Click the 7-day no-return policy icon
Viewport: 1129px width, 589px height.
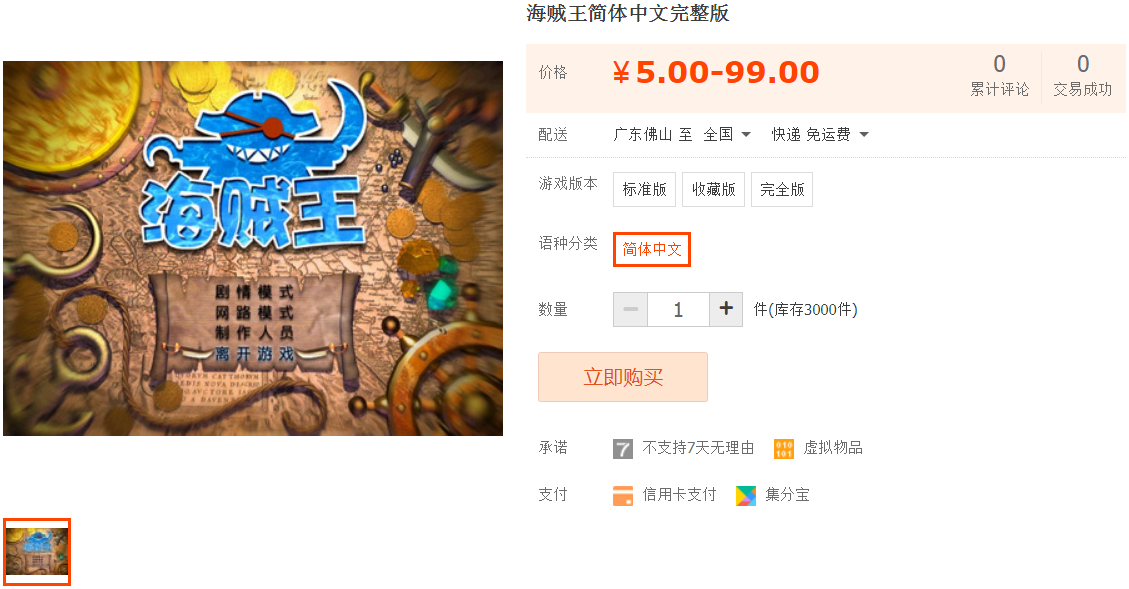tap(623, 449)
